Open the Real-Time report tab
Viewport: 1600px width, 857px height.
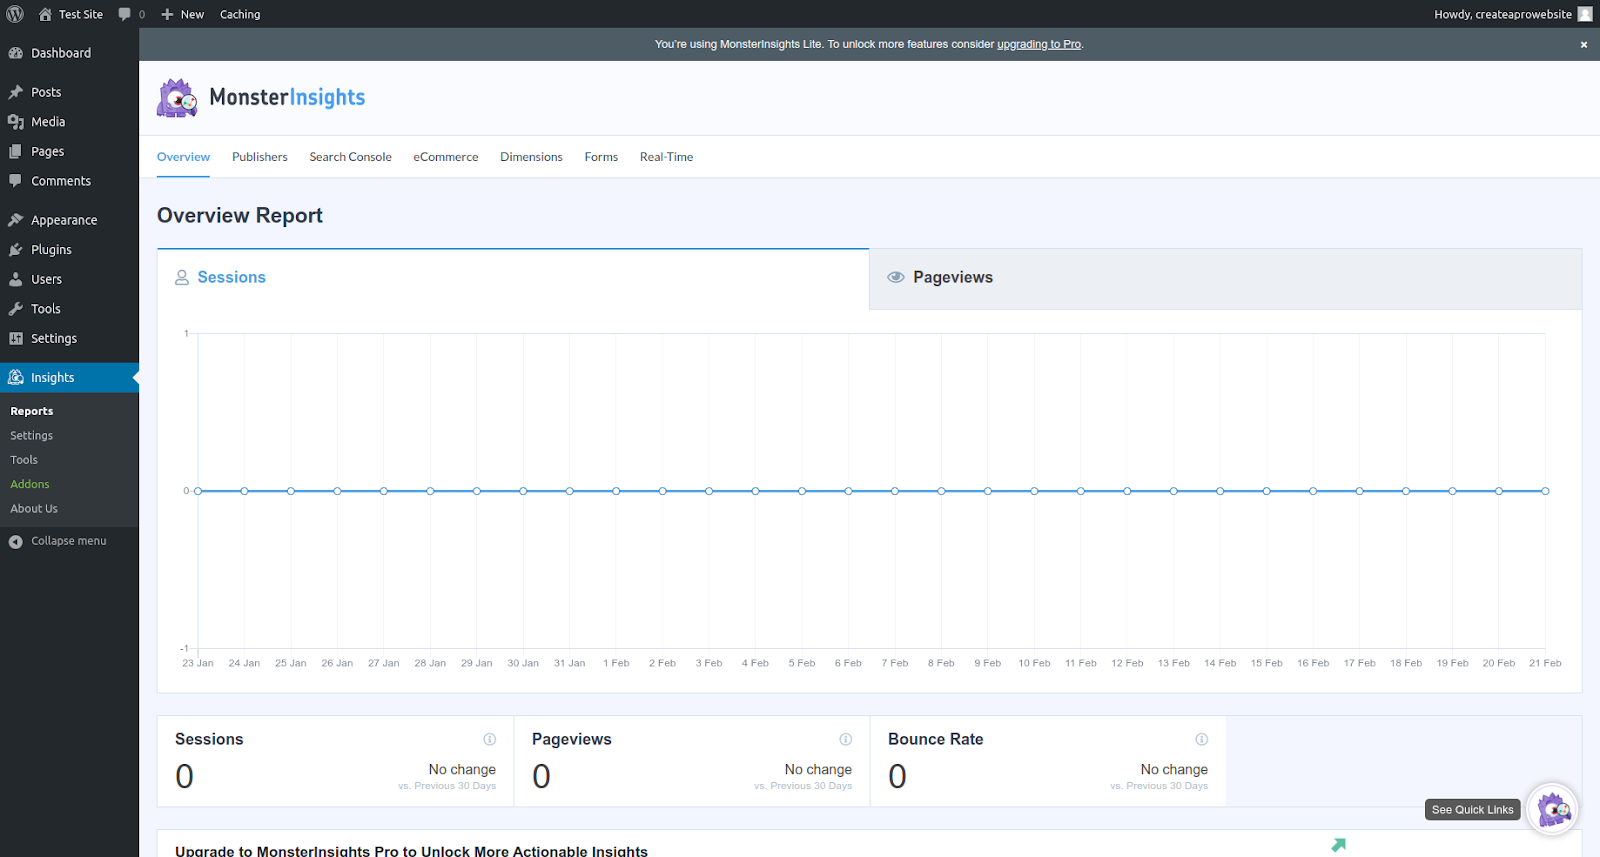(x=666, y=157)
